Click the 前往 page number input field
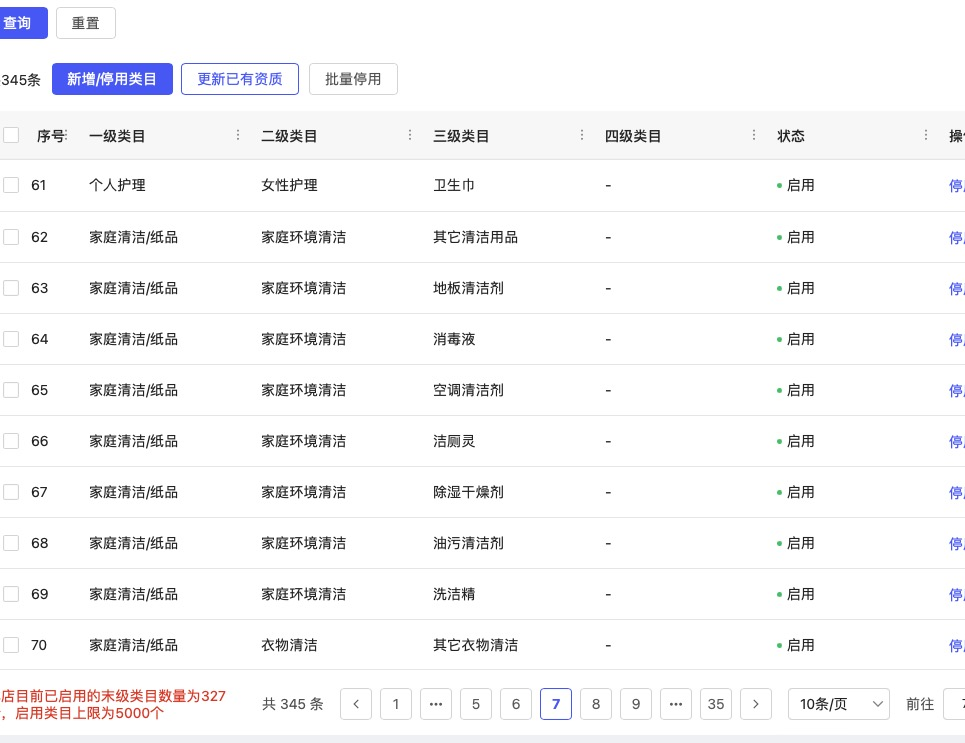 pos(954,704)
